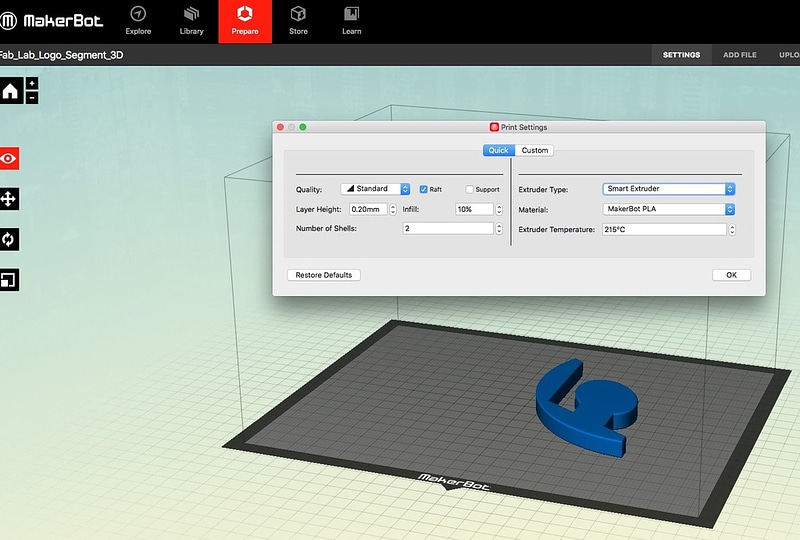
Task: Click the Layer Height field
Action: point(368,209)
